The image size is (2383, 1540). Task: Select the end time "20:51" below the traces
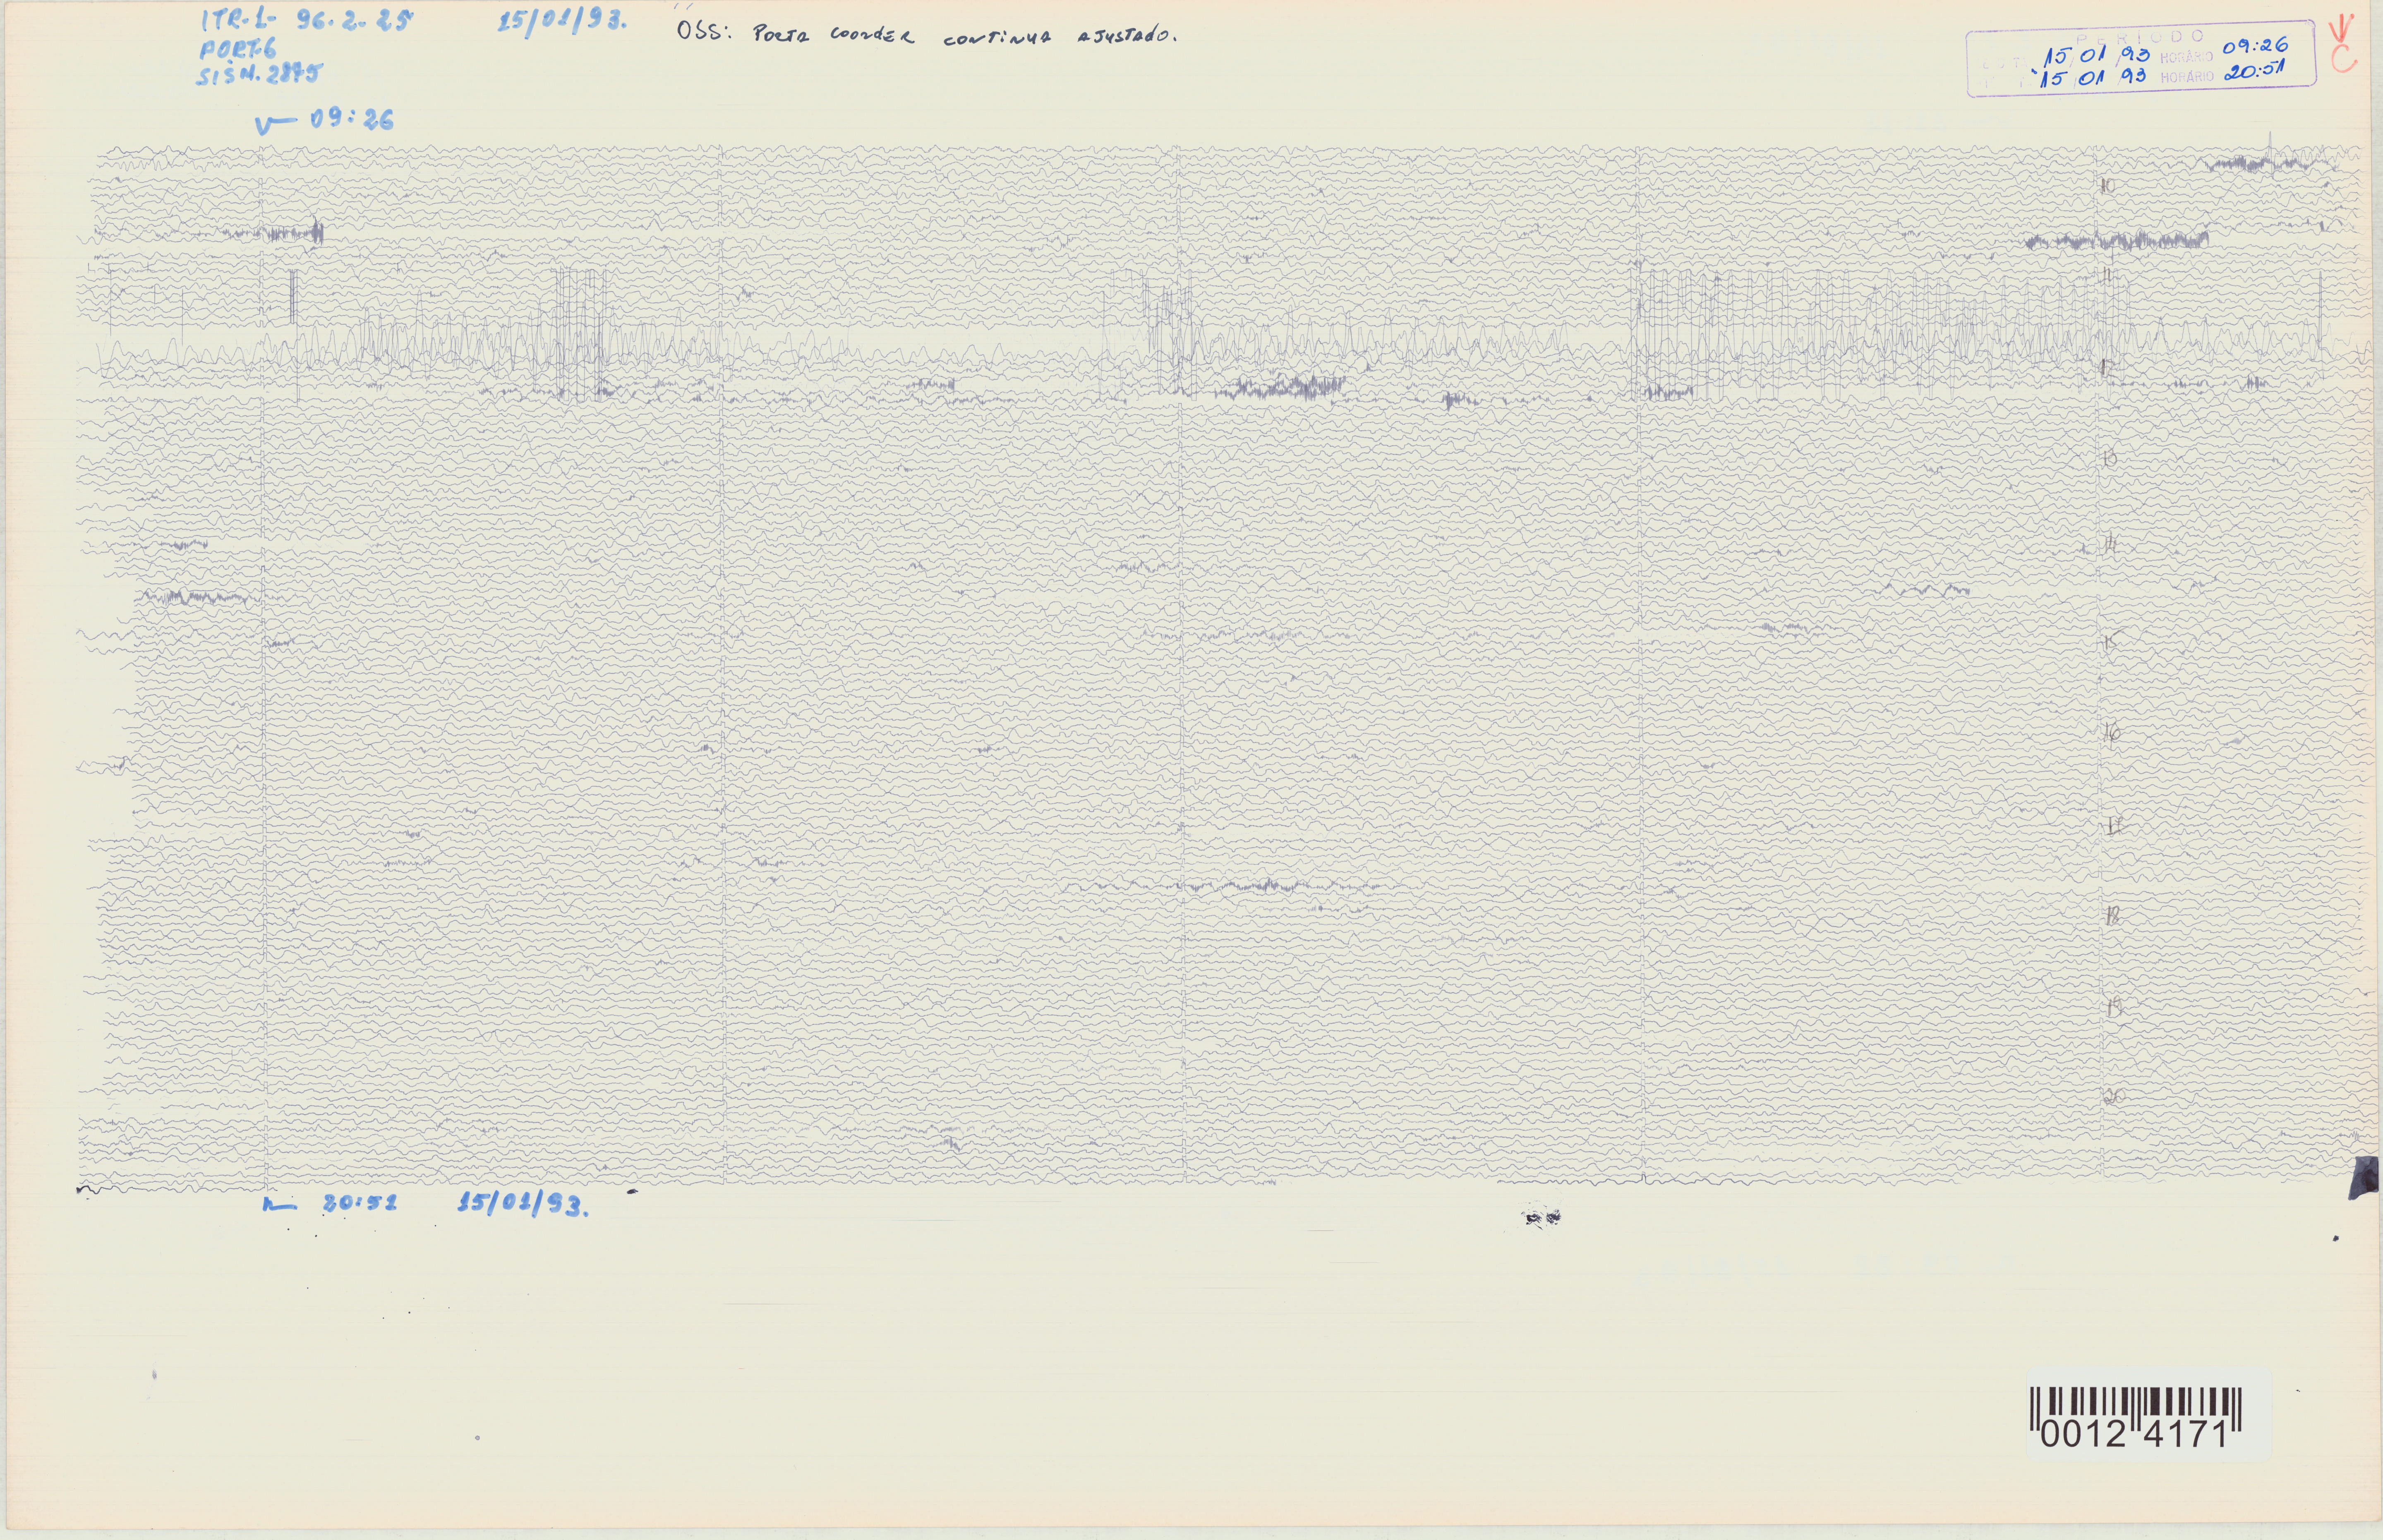point(360,1203)
